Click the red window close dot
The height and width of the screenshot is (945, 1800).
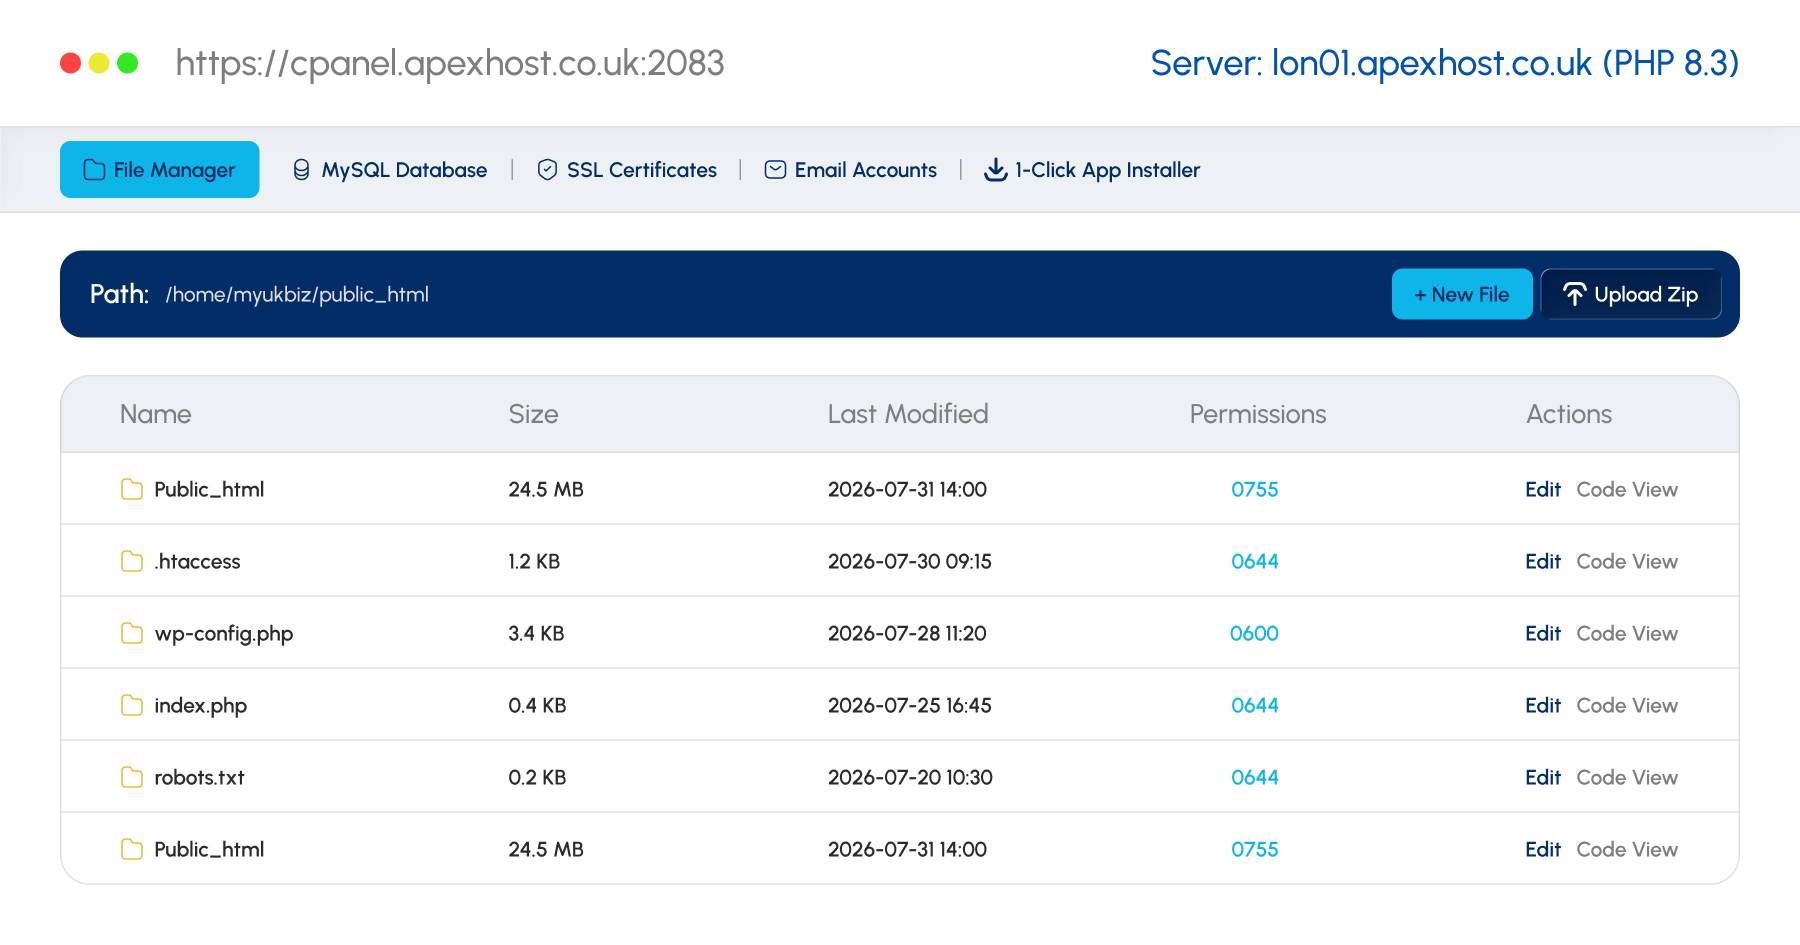70,63
